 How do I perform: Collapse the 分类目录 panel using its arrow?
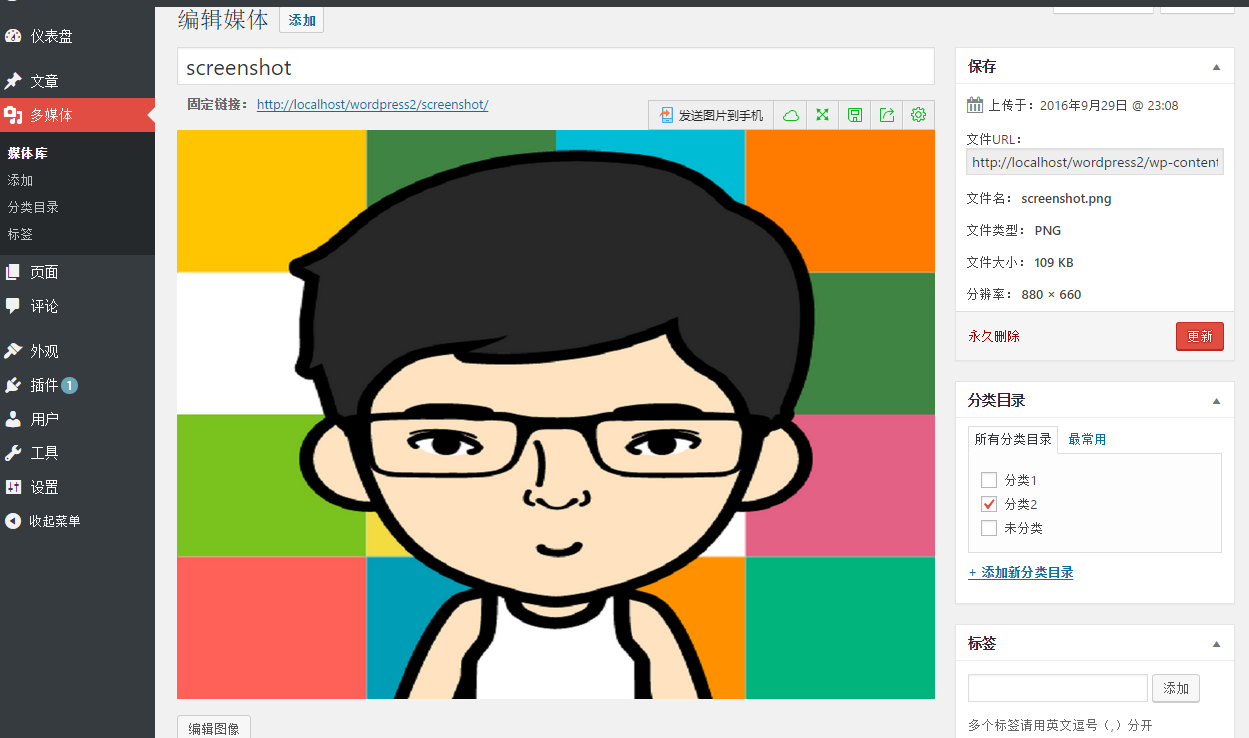pos(1216,401)
